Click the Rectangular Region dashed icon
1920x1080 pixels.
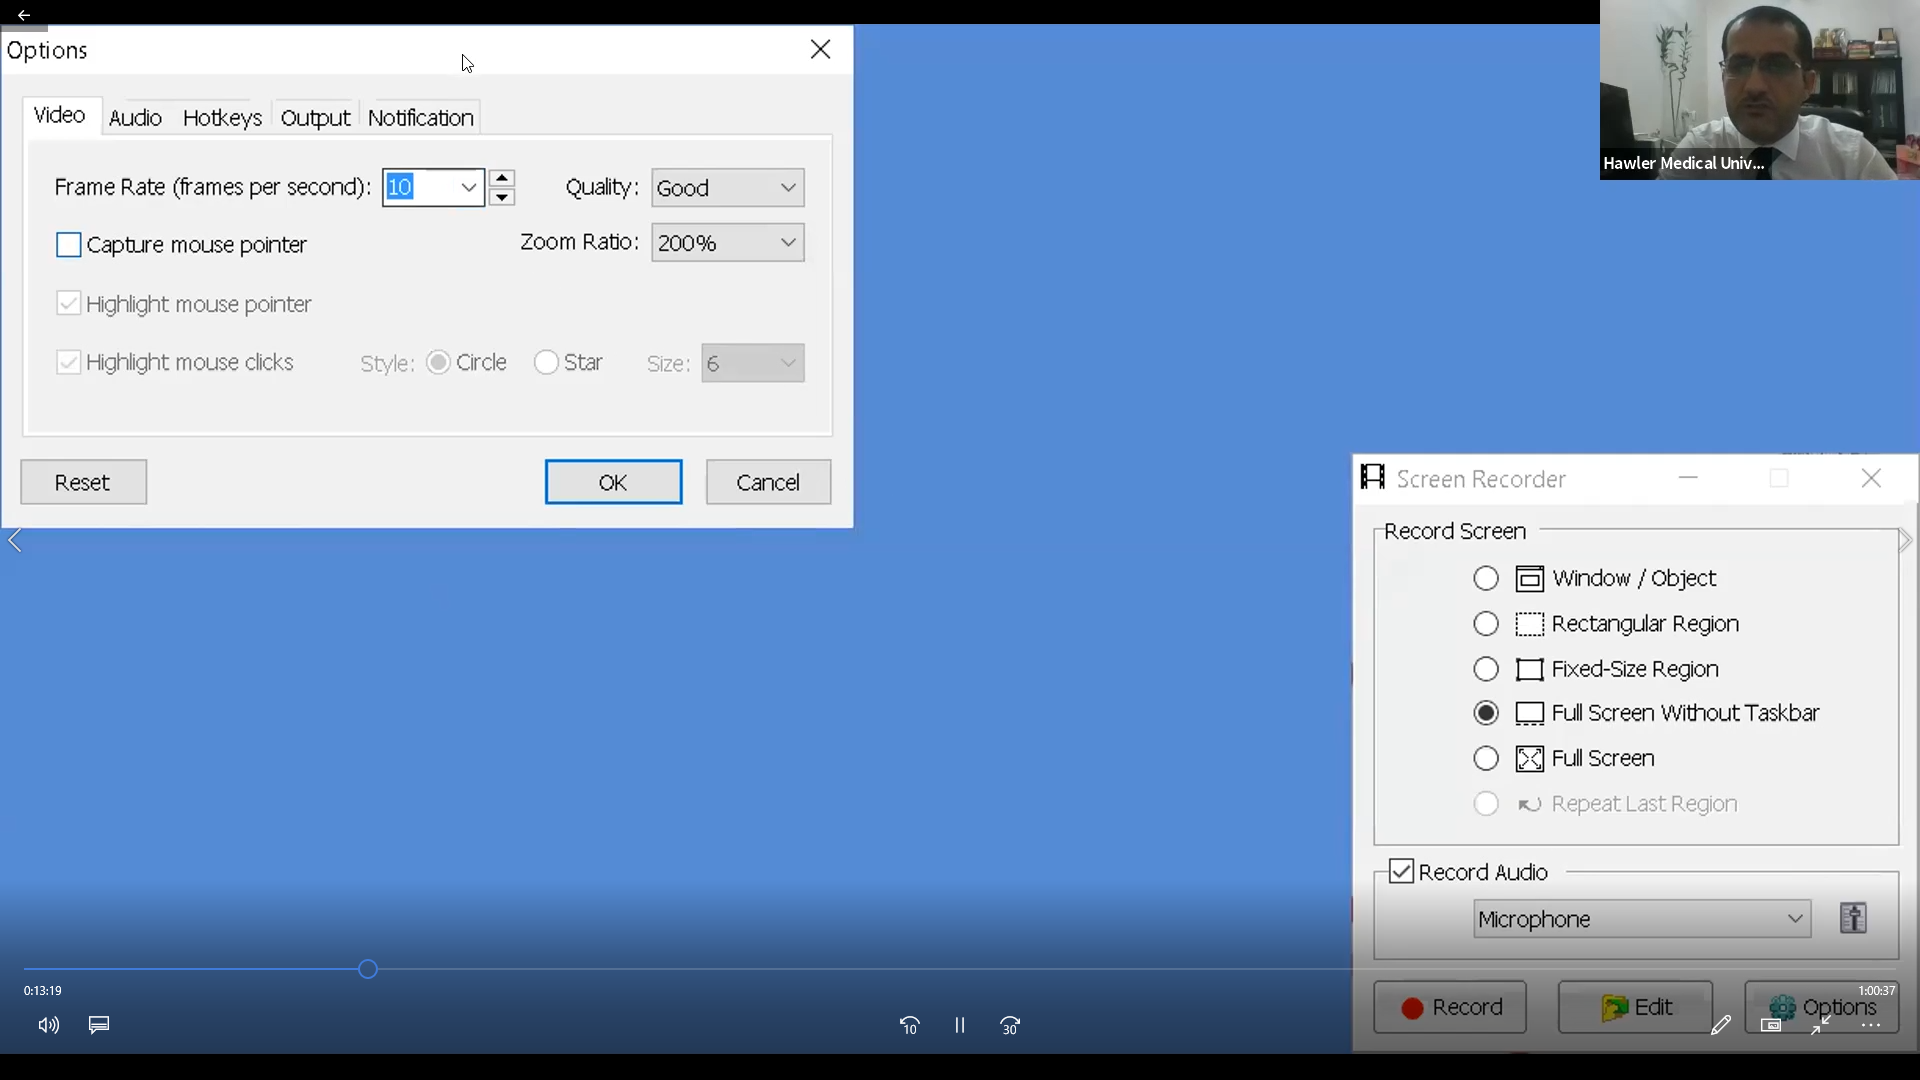1530,624
